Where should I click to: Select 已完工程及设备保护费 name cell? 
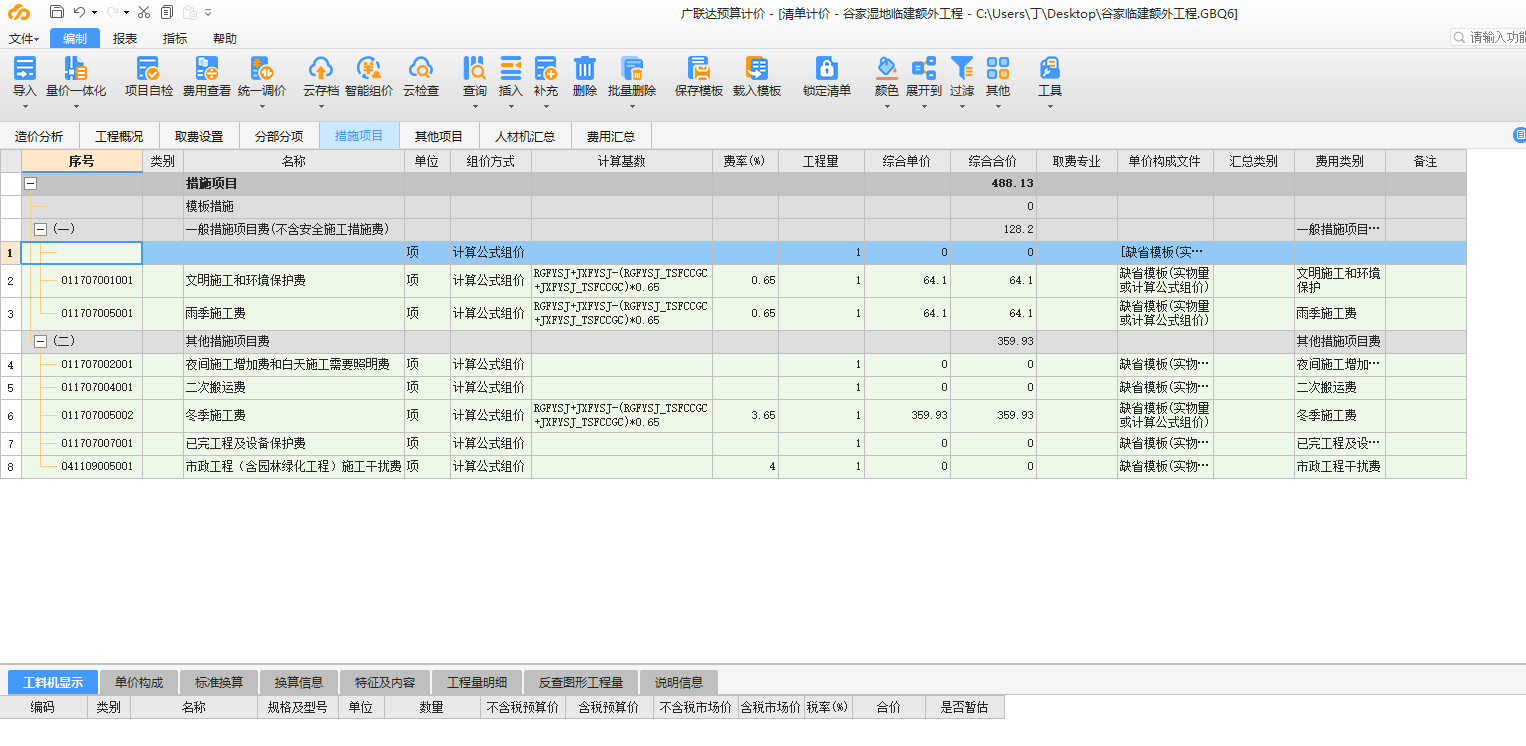(x=294, y=443)
